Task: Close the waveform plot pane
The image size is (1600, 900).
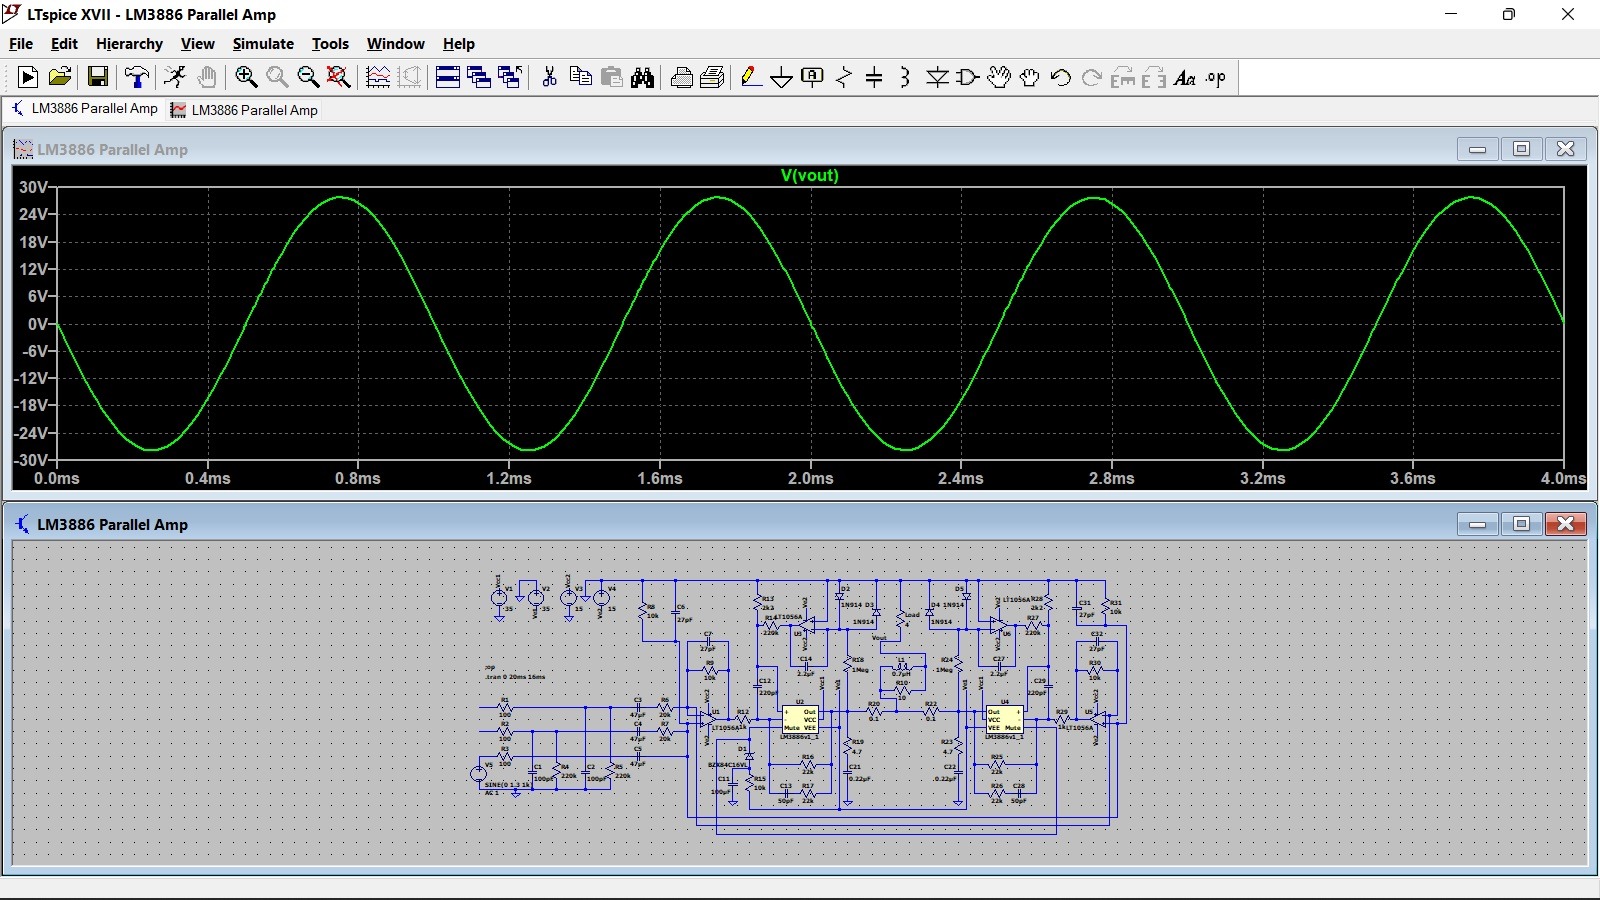Action: pyautogui.click(x=1566, y=149)
